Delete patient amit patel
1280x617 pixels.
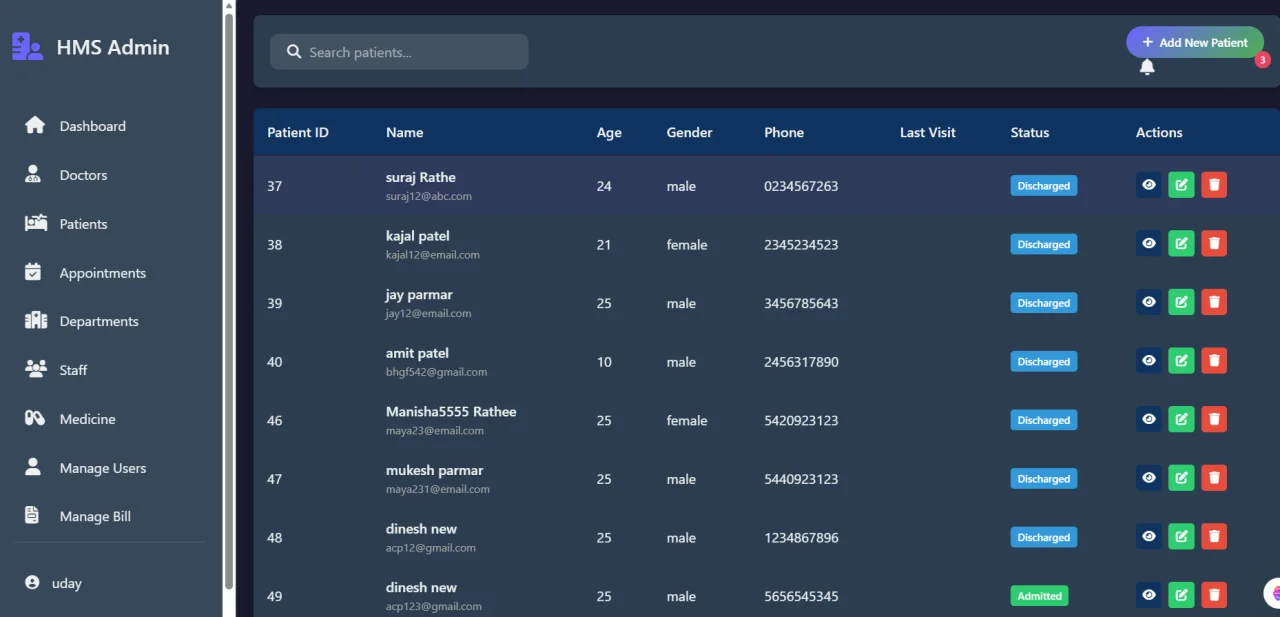click(x=1214, y=361)
